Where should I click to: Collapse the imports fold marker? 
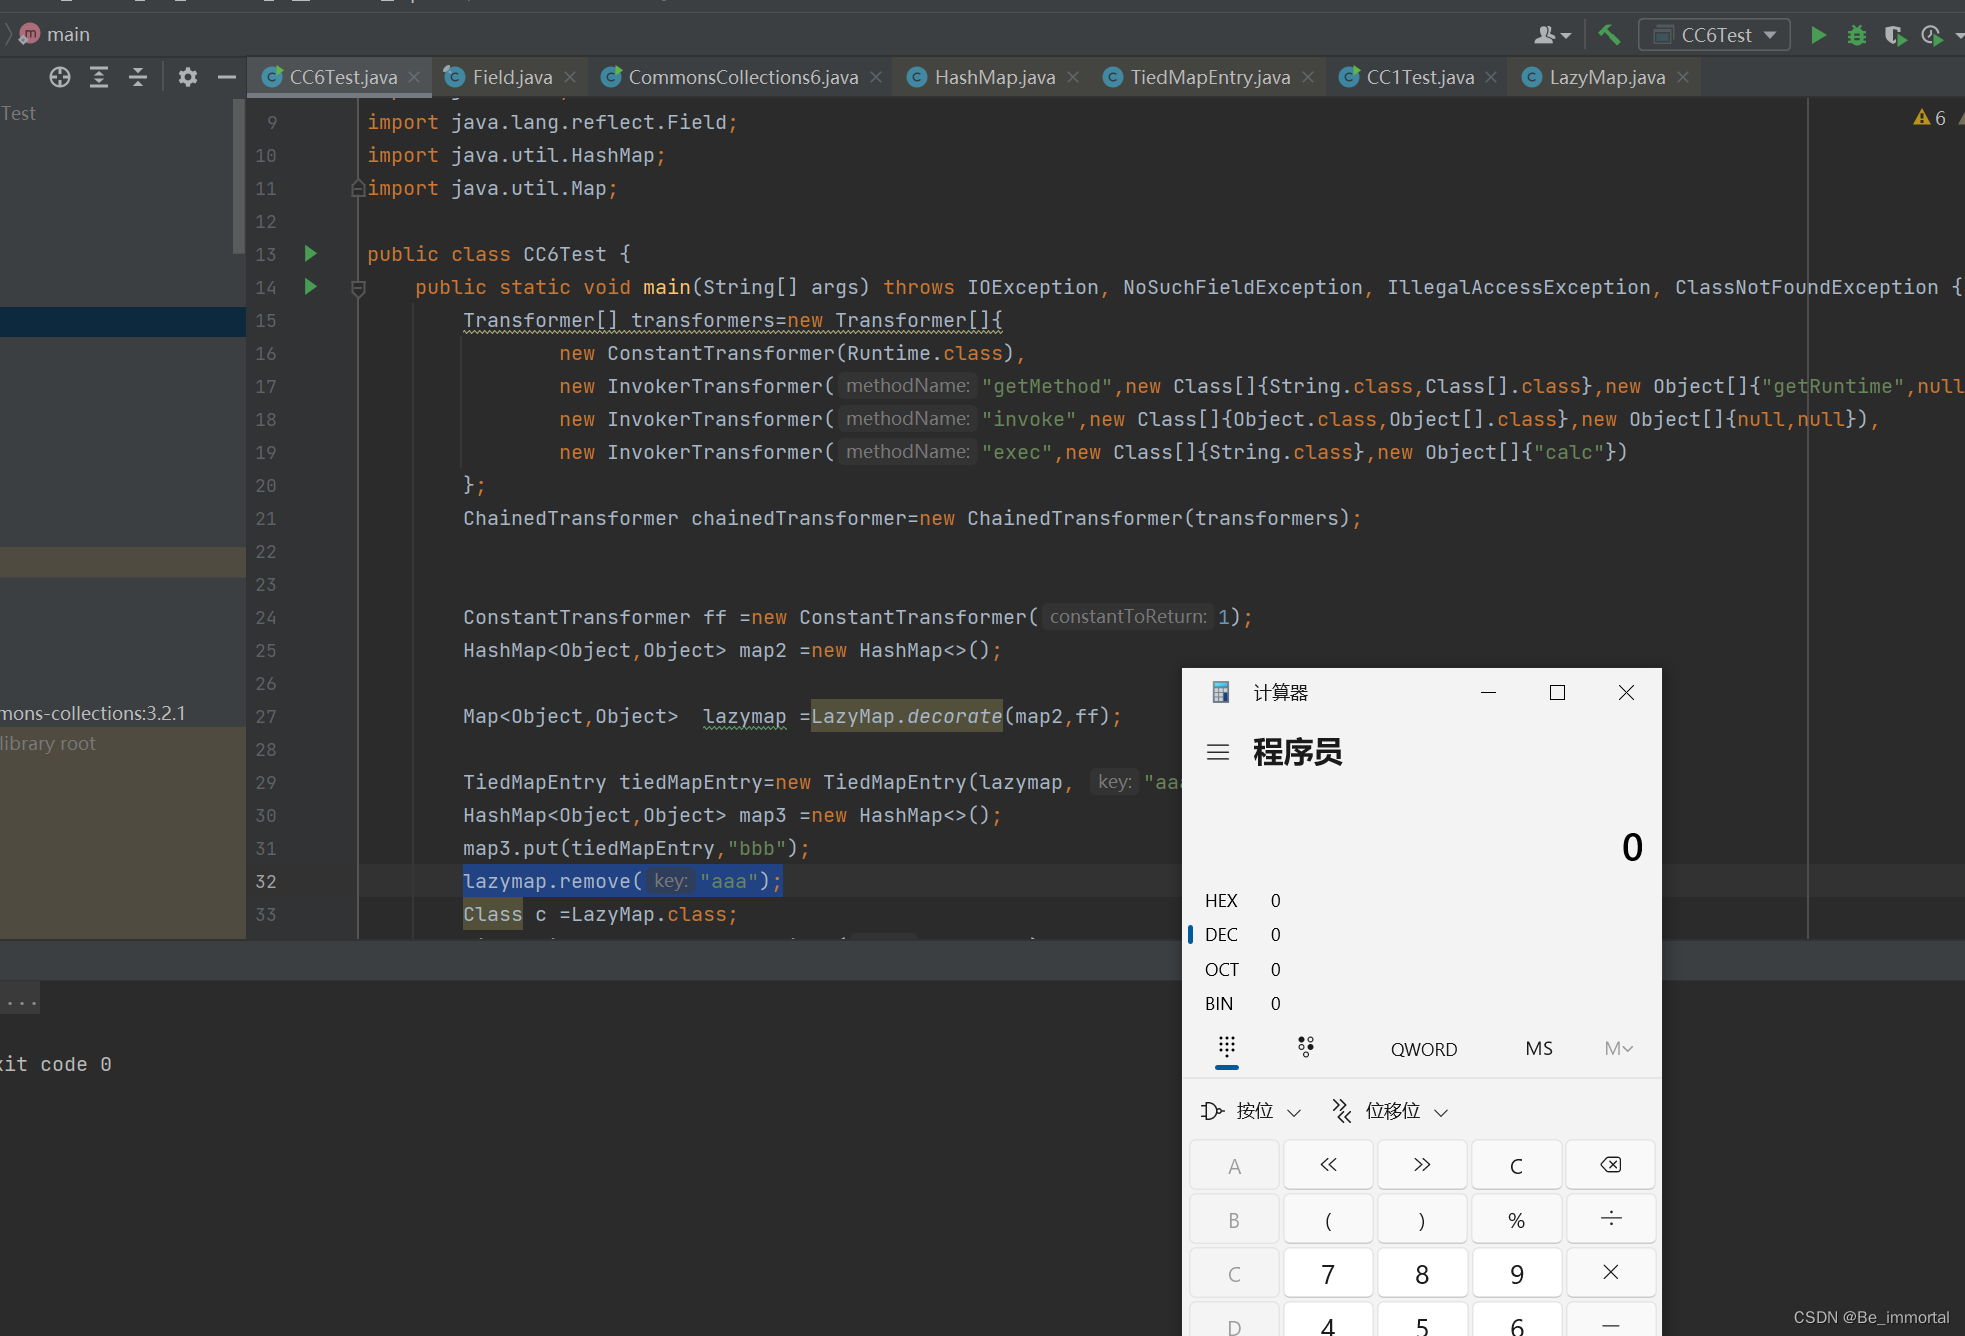(x=358, y=188)
